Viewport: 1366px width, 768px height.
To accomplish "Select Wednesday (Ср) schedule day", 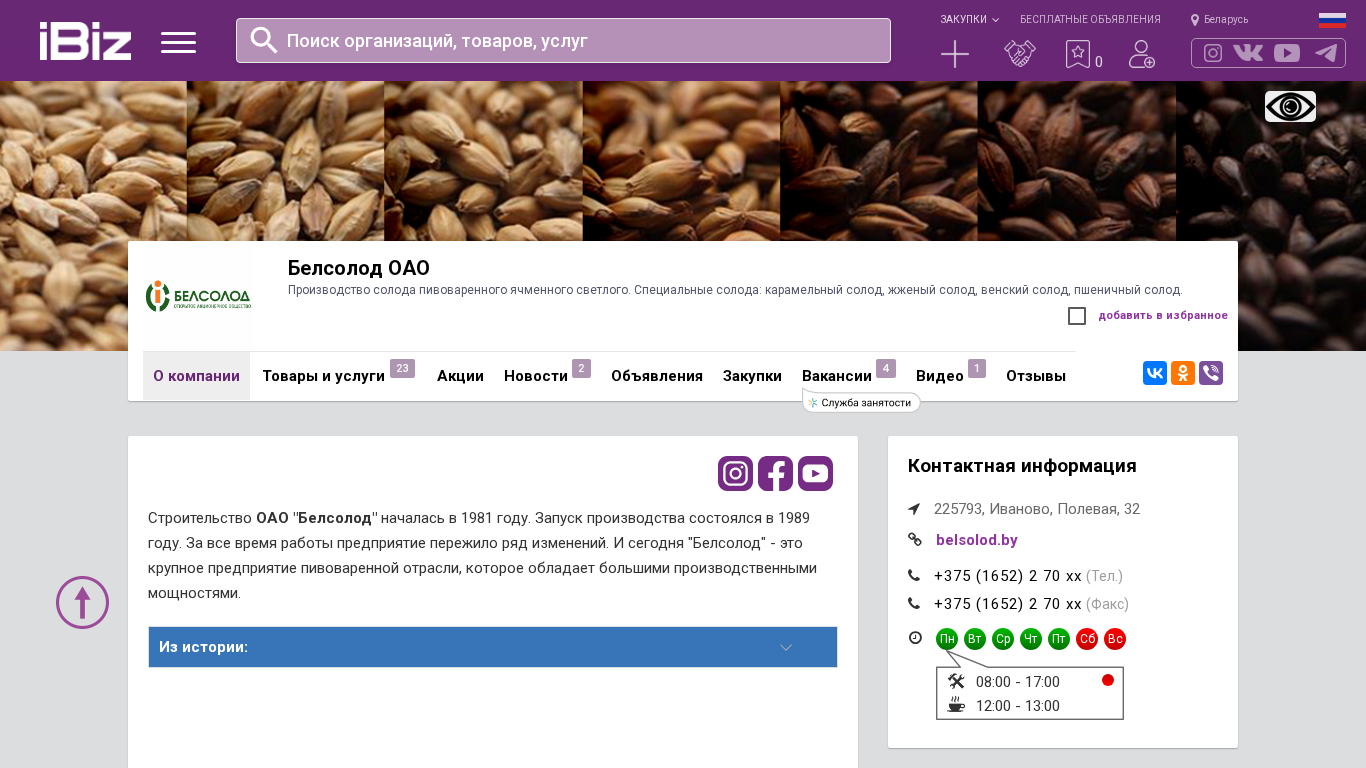I will (1003, 639).
